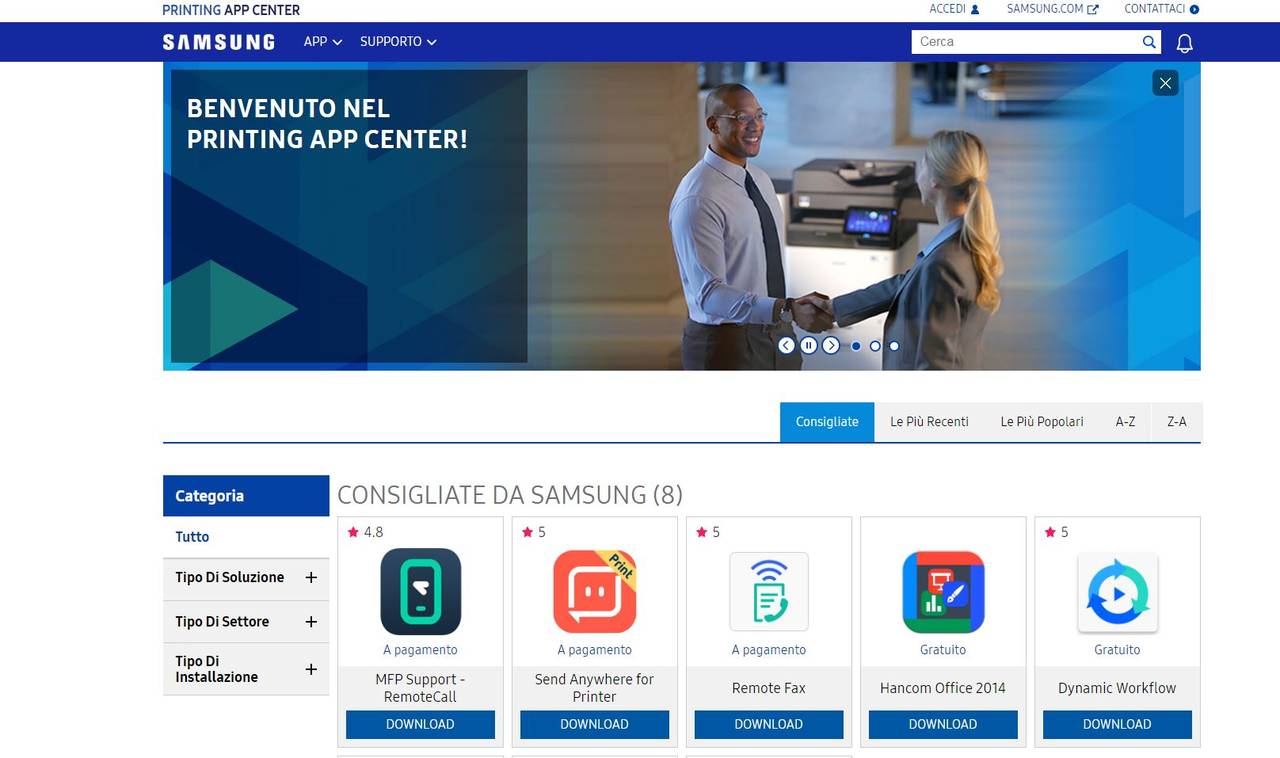Viewport: 1280px width, 758px height.
Task: Expand the Tipo Di Settore category
Action: (310, 622)
